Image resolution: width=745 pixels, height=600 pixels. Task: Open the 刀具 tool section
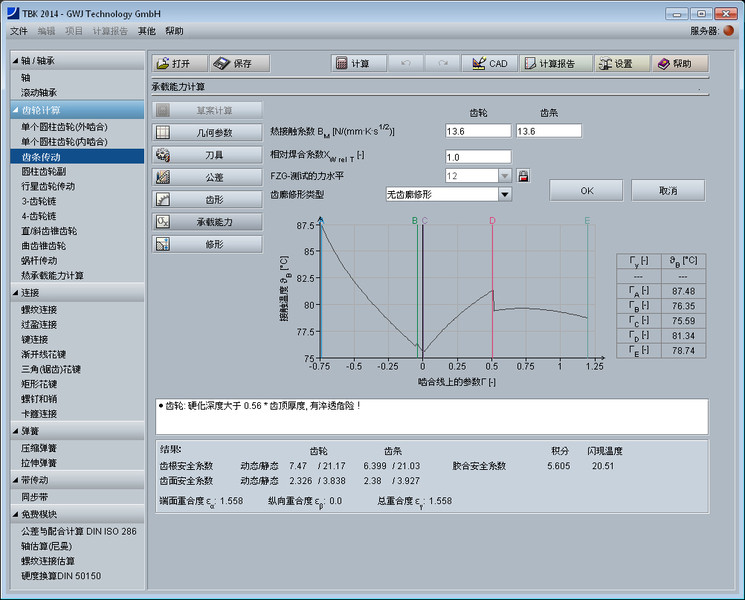click(207, 154)
